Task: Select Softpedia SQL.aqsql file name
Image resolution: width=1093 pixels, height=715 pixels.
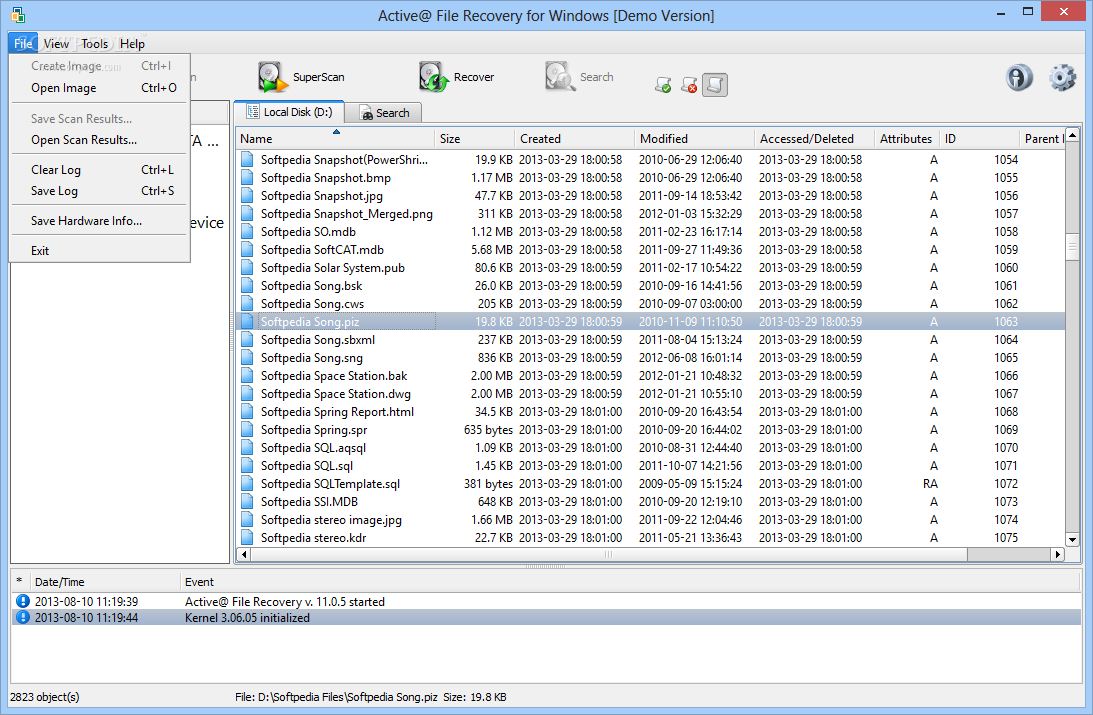Action: [313, 447]
